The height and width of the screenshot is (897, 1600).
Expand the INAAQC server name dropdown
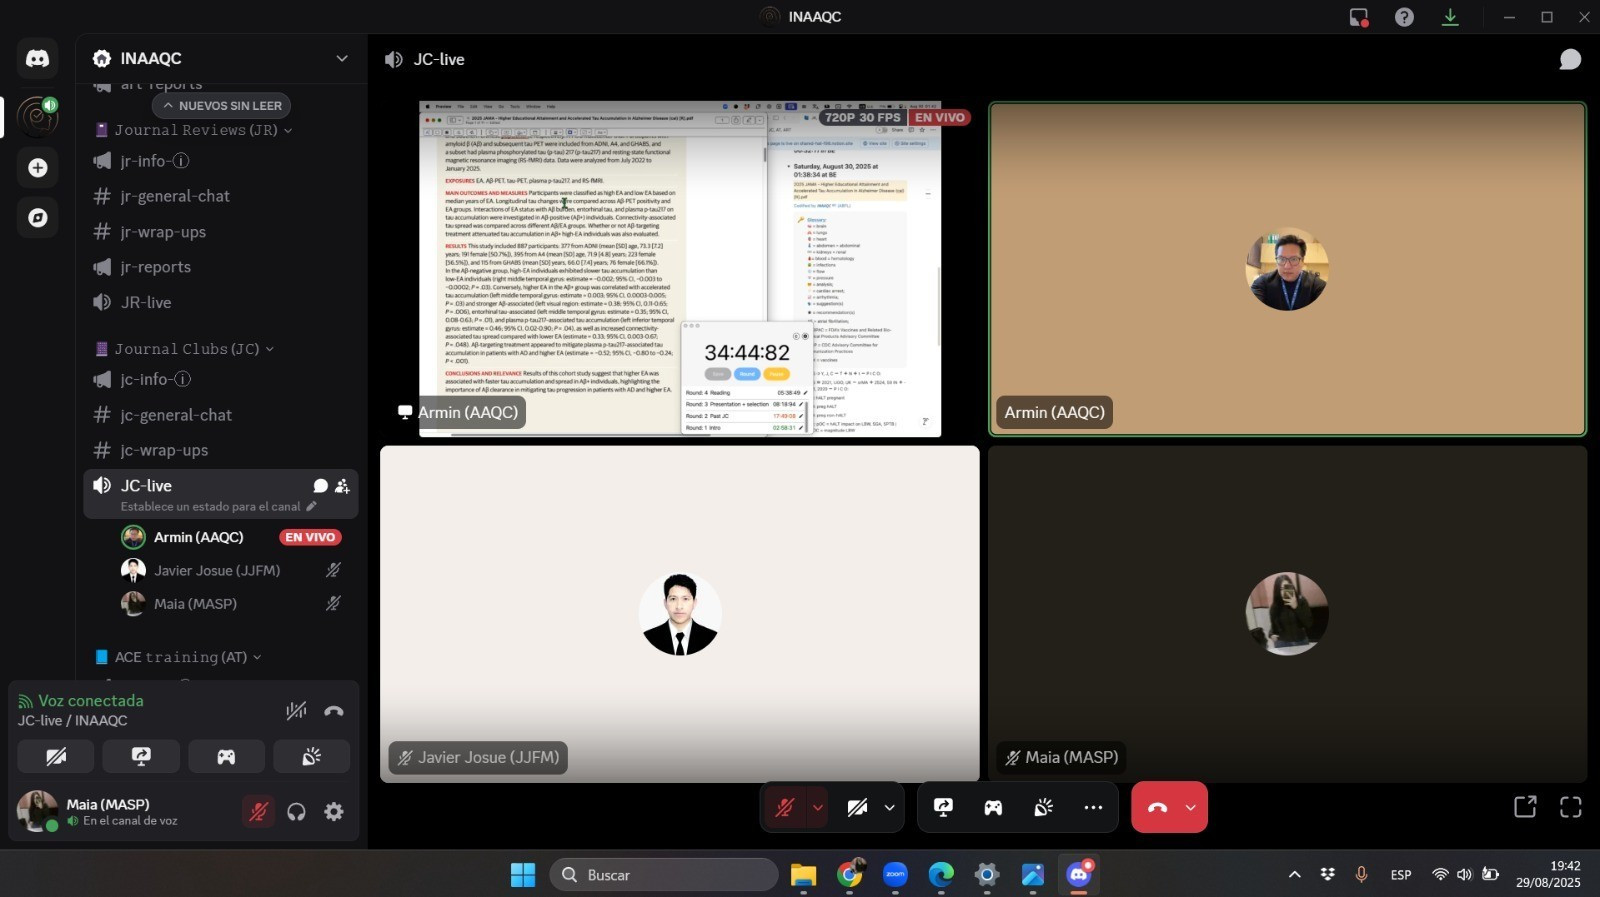point(341,59)
